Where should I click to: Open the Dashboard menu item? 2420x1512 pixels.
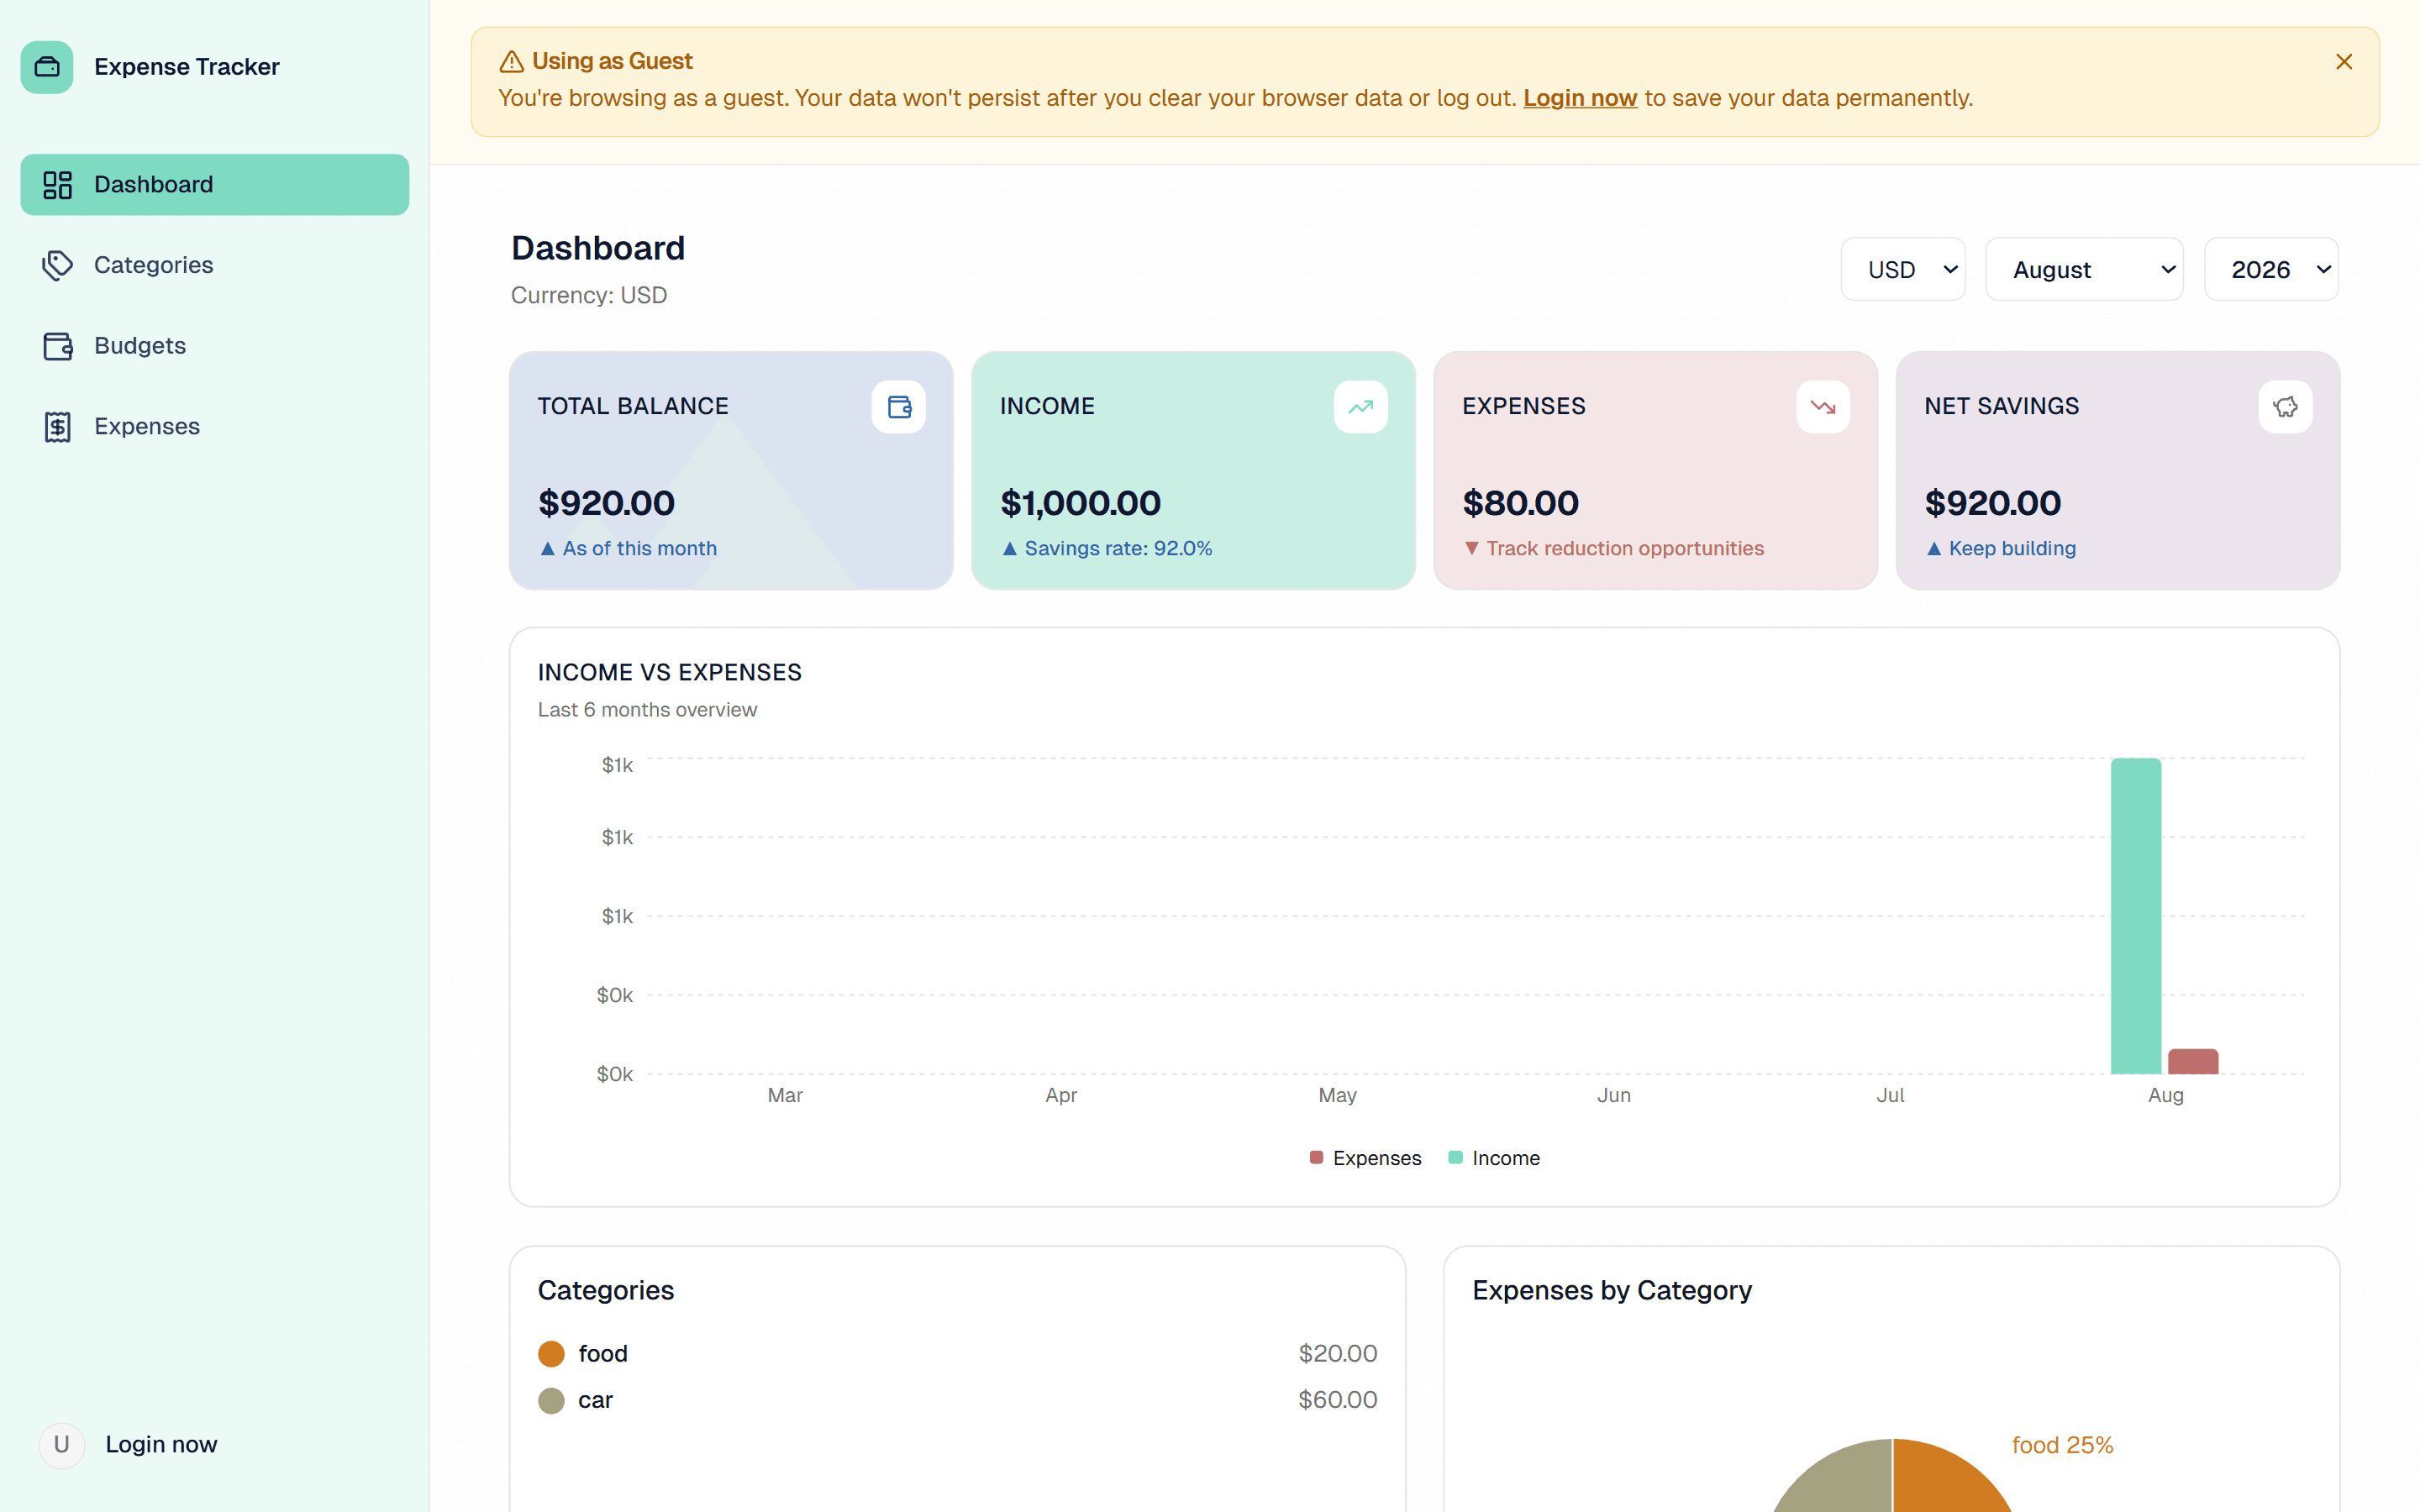215,185
